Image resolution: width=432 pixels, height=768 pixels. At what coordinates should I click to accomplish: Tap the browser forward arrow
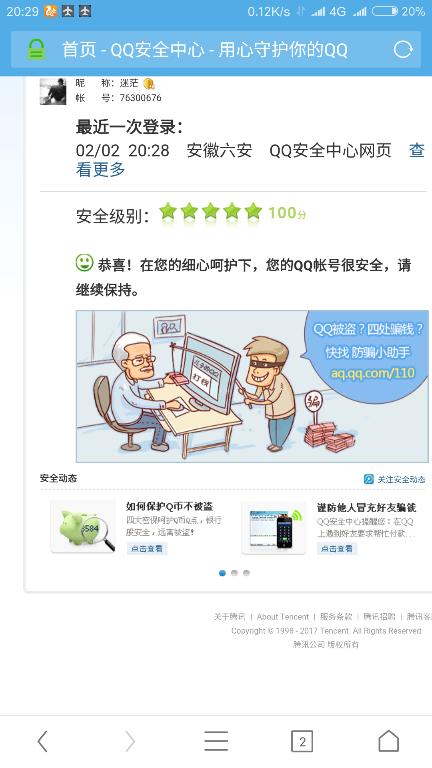(x=129, y=741)
